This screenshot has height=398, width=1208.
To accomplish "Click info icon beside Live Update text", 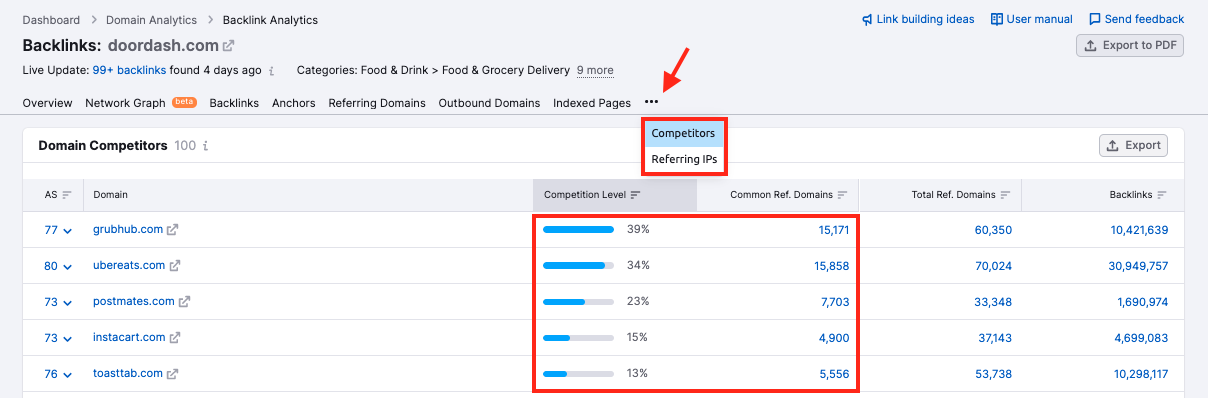I will pos(272,71).
